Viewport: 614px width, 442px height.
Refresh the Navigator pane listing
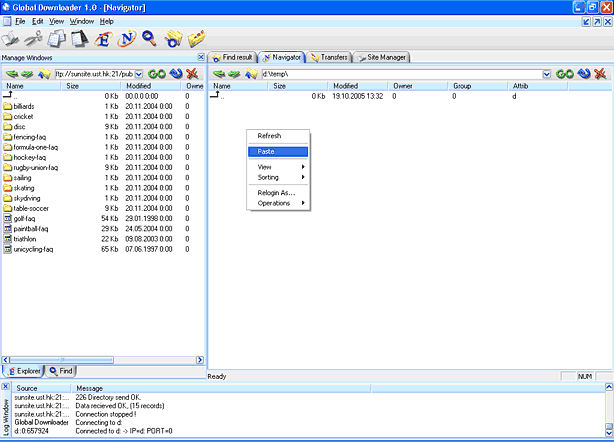[584, 74]
